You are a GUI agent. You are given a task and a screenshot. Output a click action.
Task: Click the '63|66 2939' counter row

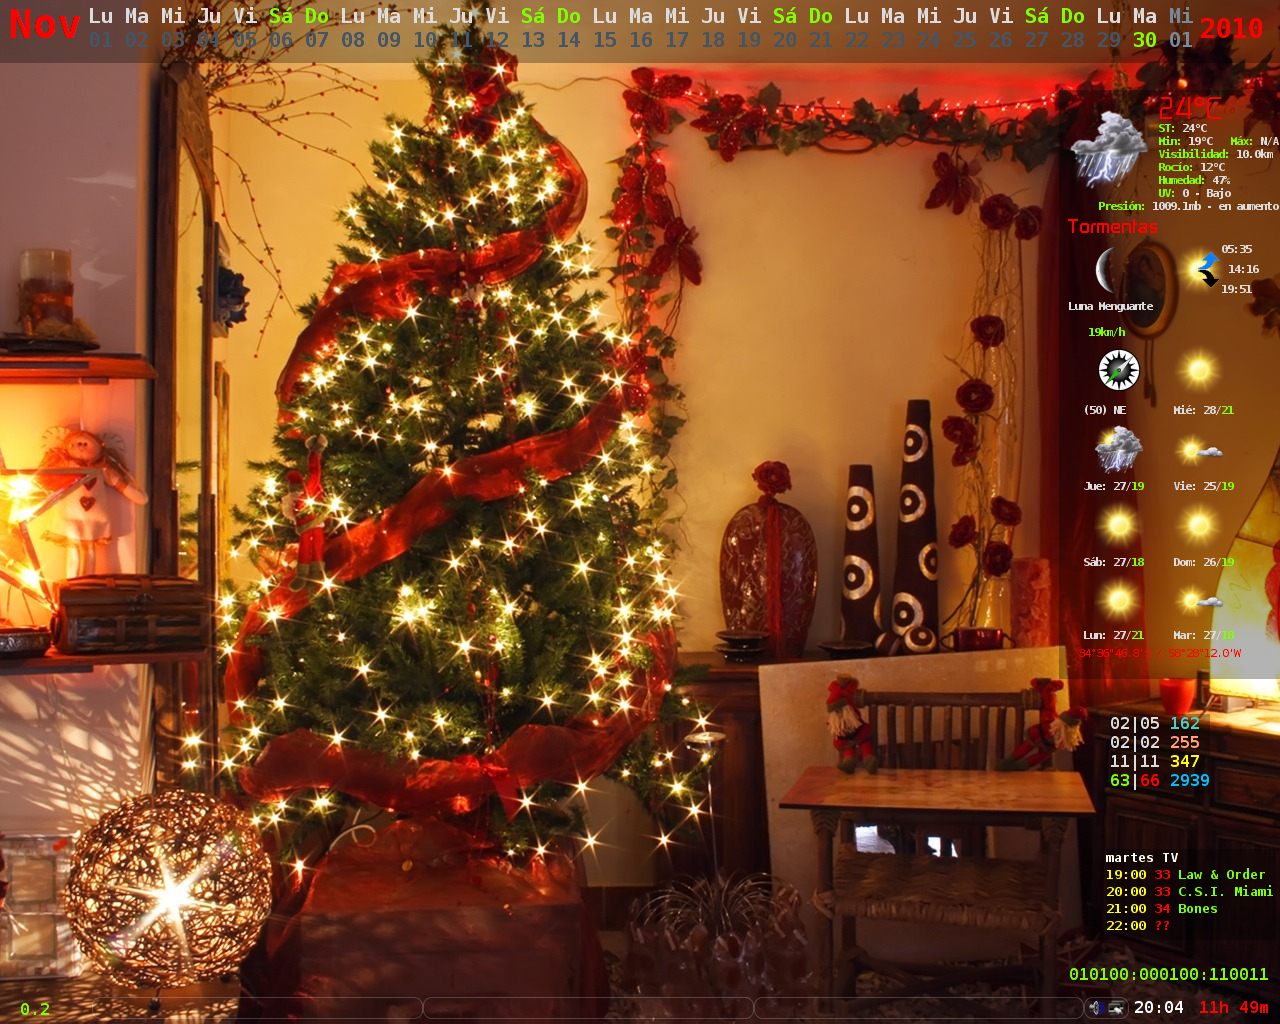click(x=1160, y=780)
